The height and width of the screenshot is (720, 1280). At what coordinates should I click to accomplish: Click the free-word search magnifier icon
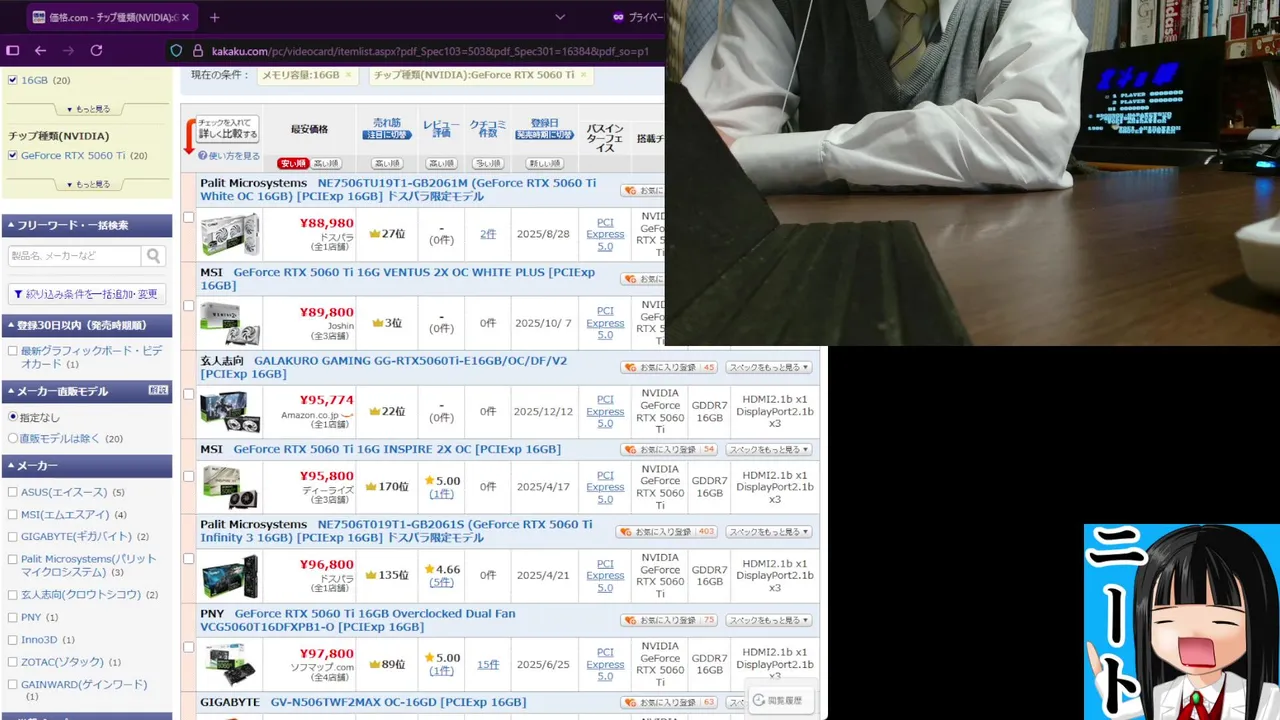point(154,256)
